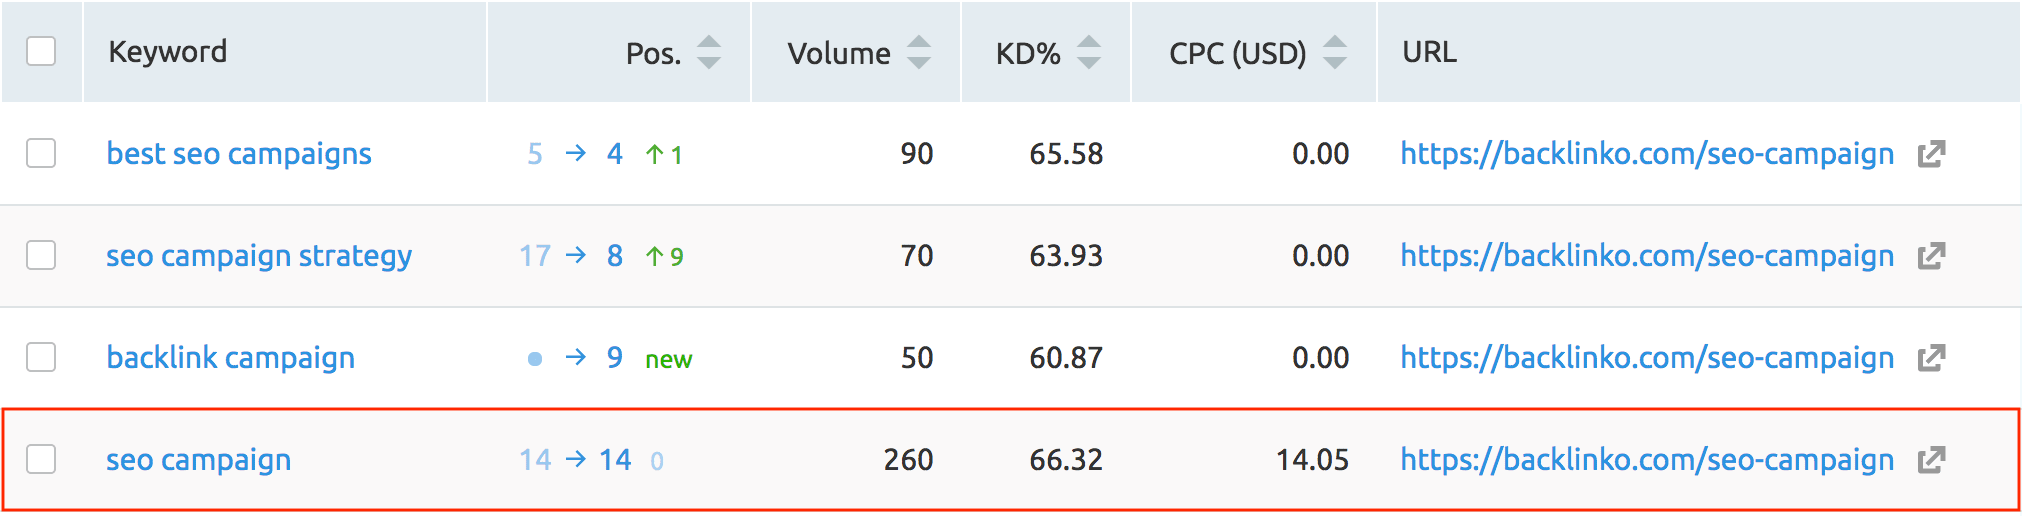
Task: Sort by KD% column arrows
Action: 1089,52
